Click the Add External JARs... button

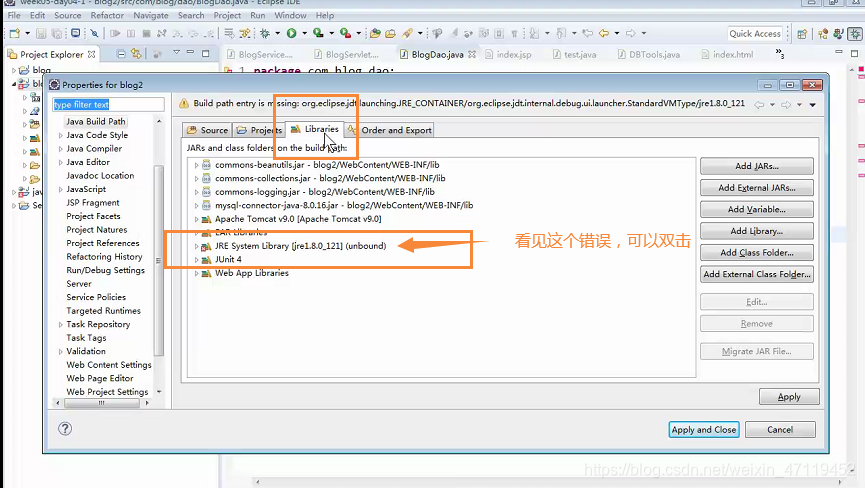(x=757, y=187)
